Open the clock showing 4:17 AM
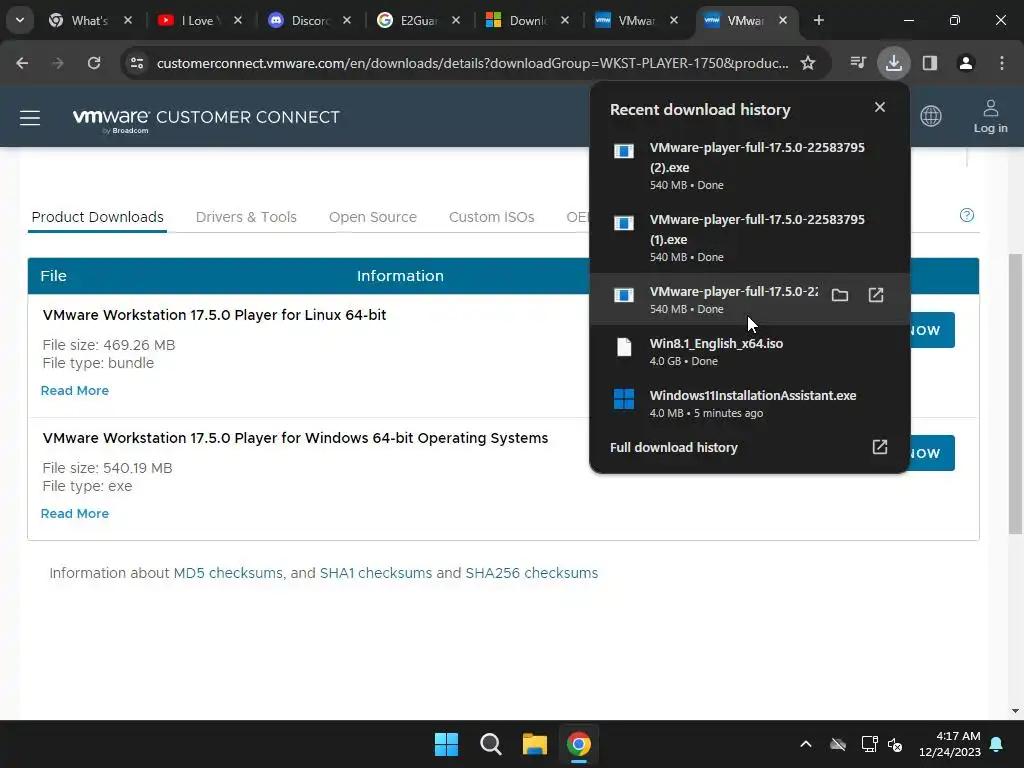This screenshot has height=768, width=1024. pyautogui.click(x=950, y=744)
